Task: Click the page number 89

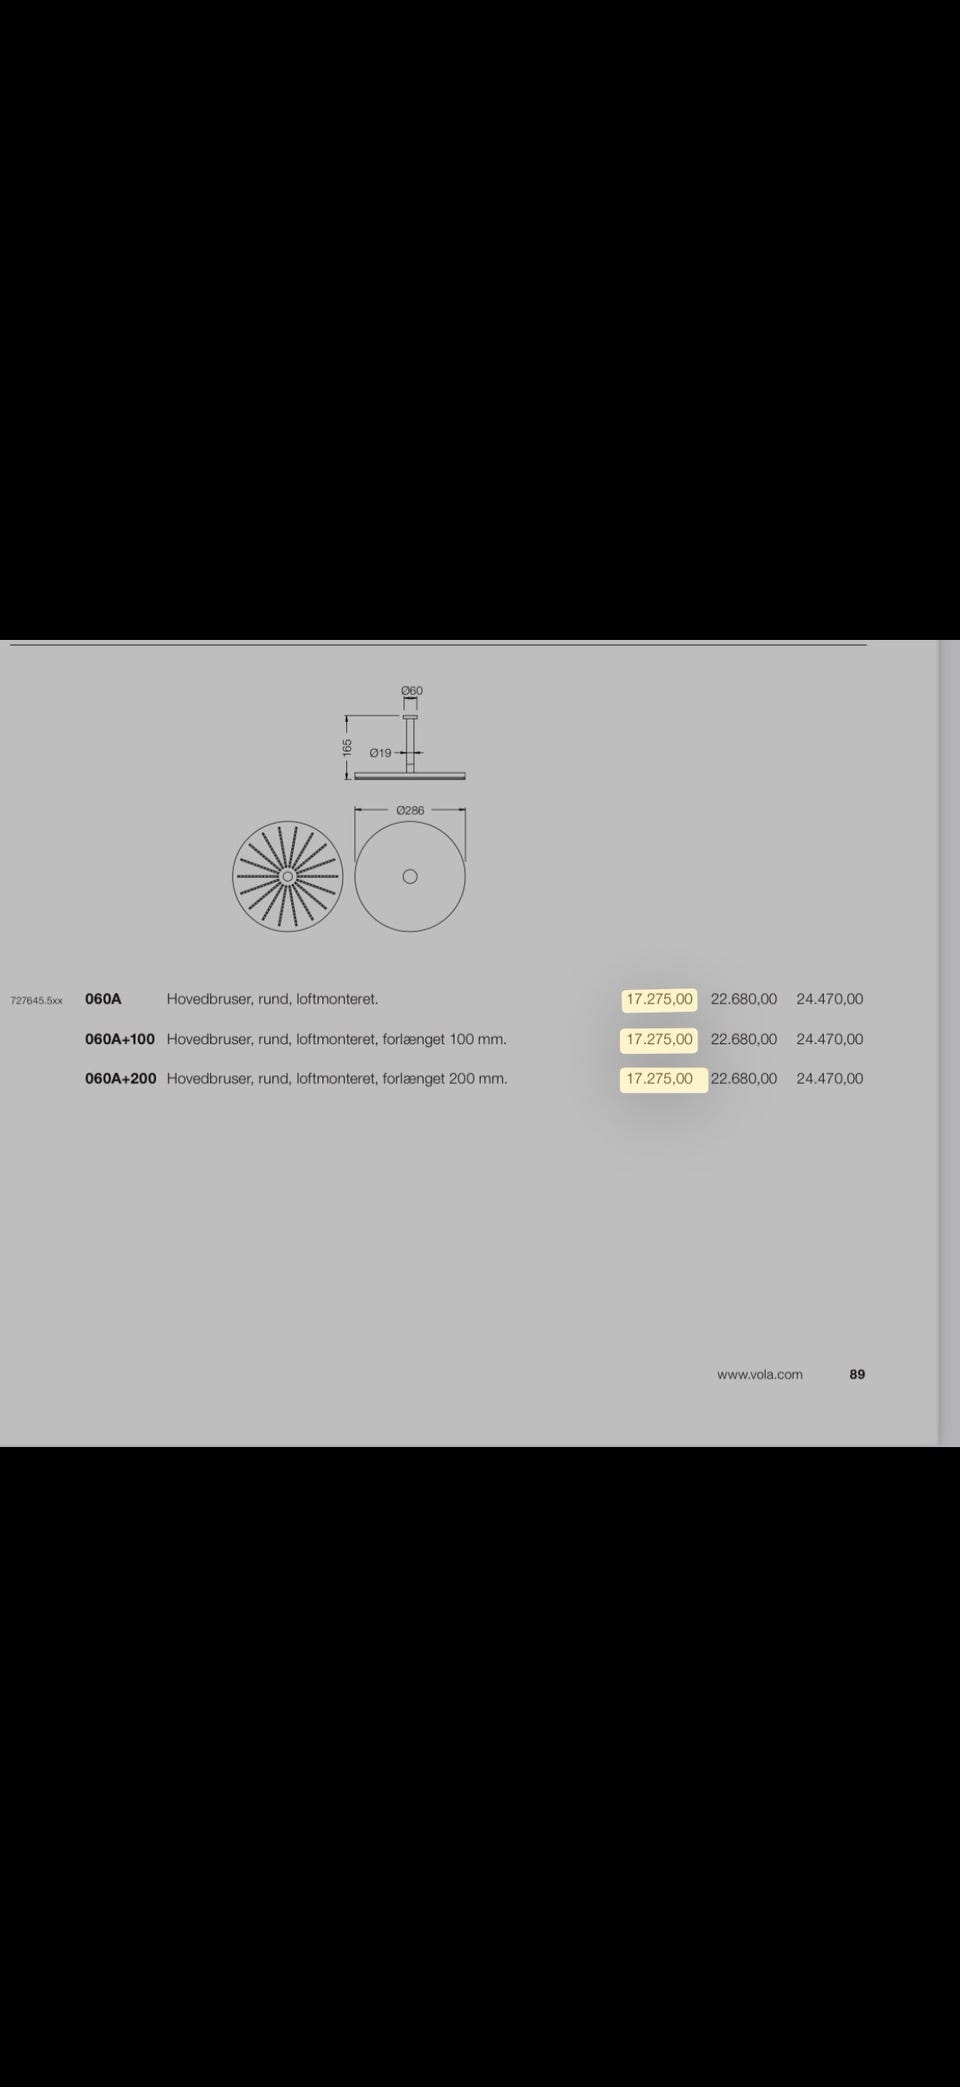Action: (857, 1375)
